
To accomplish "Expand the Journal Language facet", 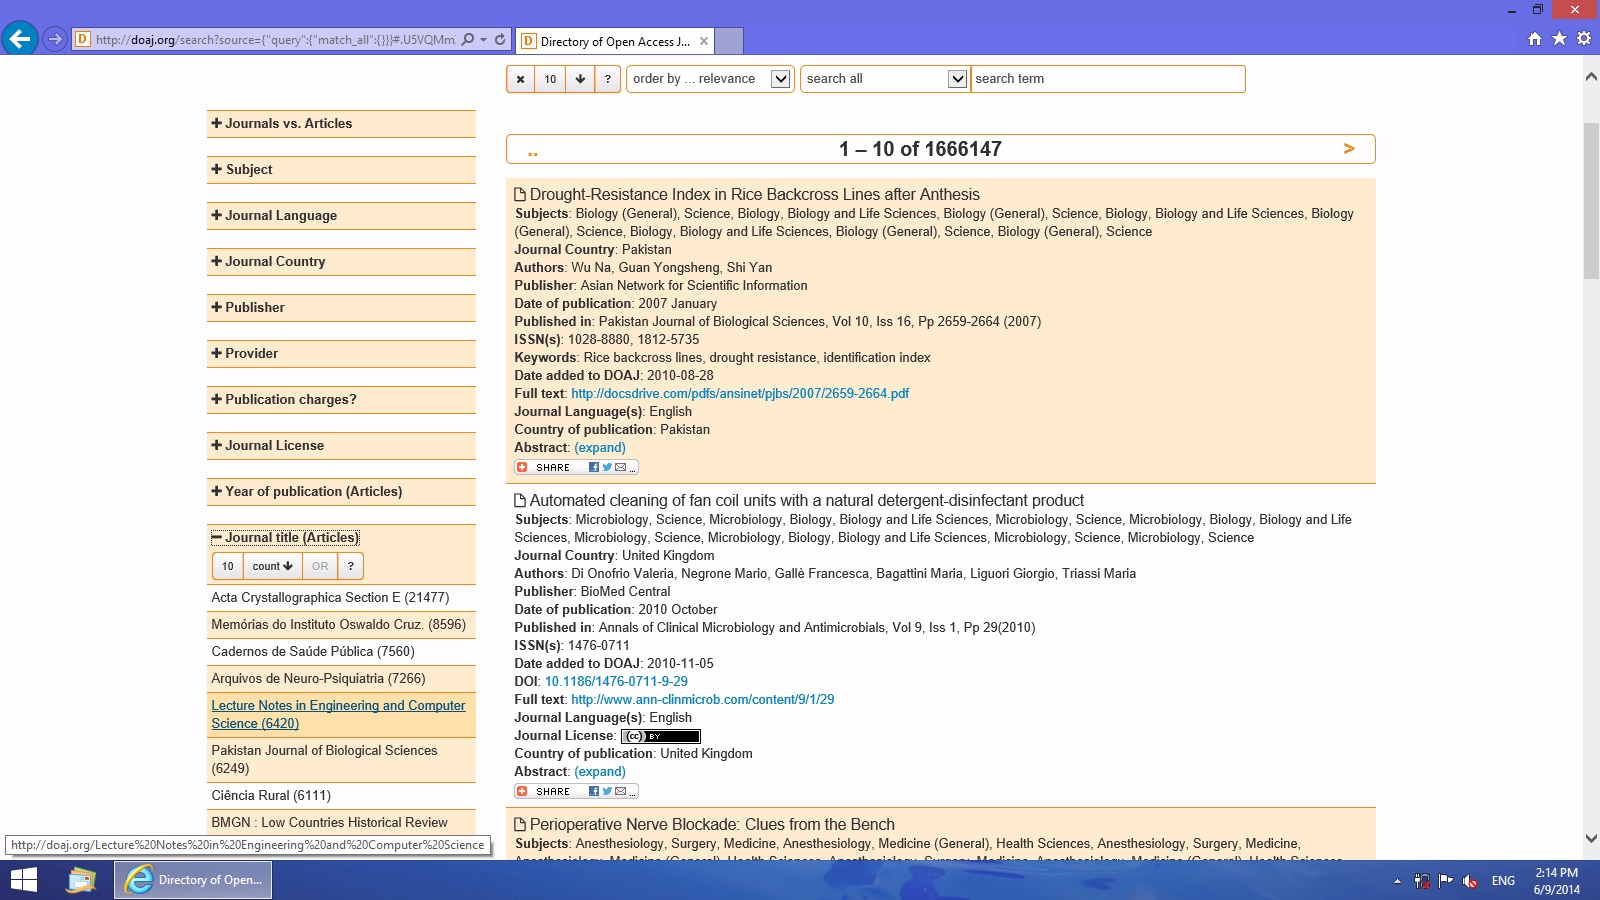I will [x=341, y=216].
